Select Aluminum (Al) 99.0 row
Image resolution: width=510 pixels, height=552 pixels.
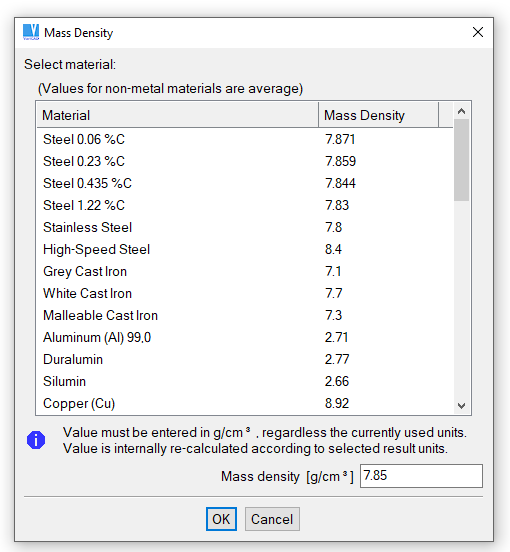245,338
